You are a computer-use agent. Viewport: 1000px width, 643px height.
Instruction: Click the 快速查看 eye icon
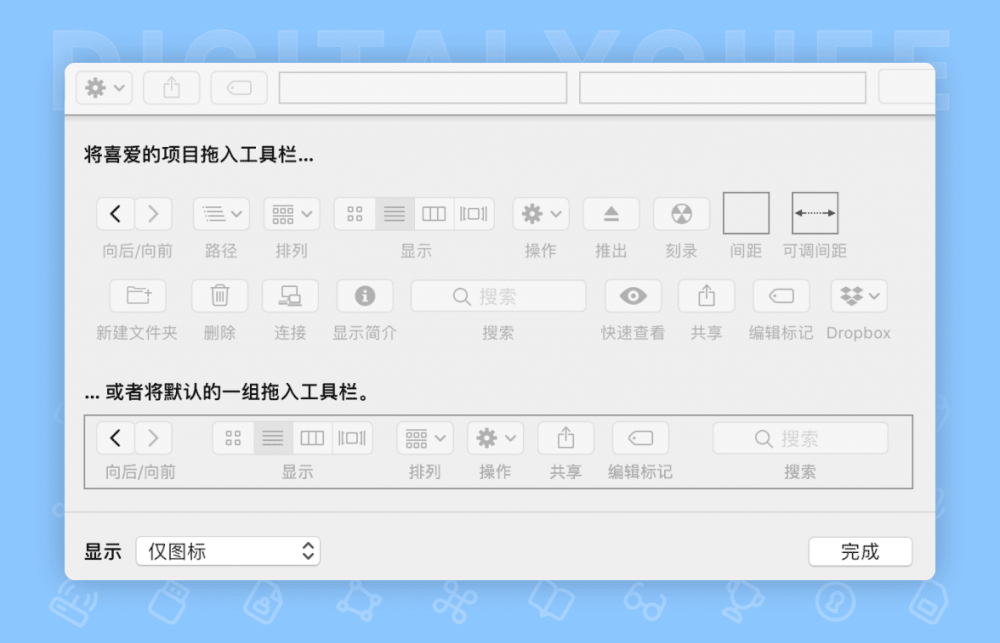(633, 296)
